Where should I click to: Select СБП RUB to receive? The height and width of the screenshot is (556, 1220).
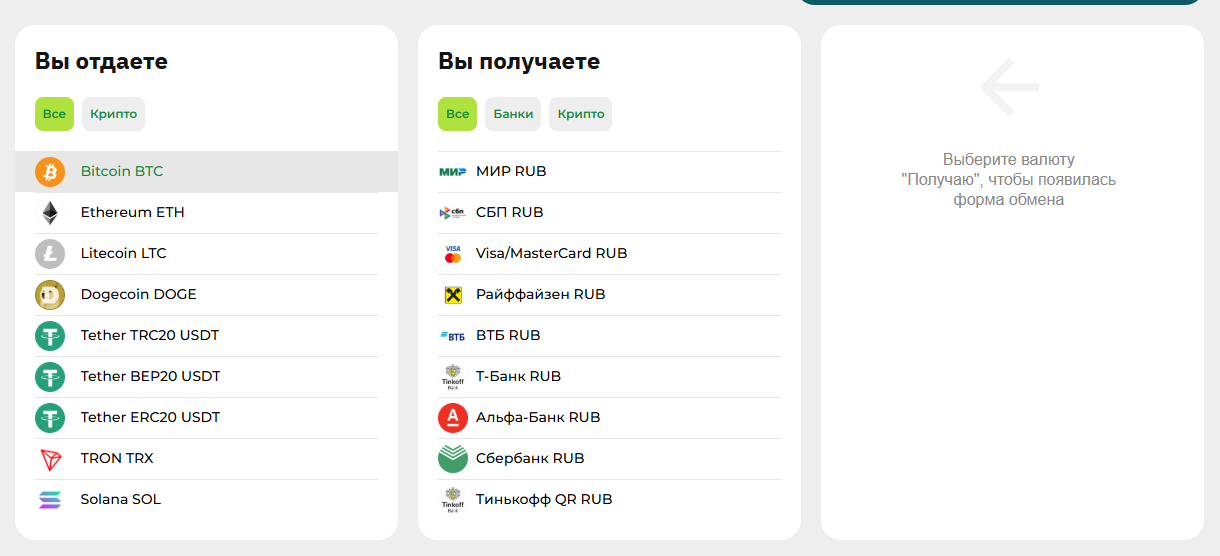[x=609, y=213]
